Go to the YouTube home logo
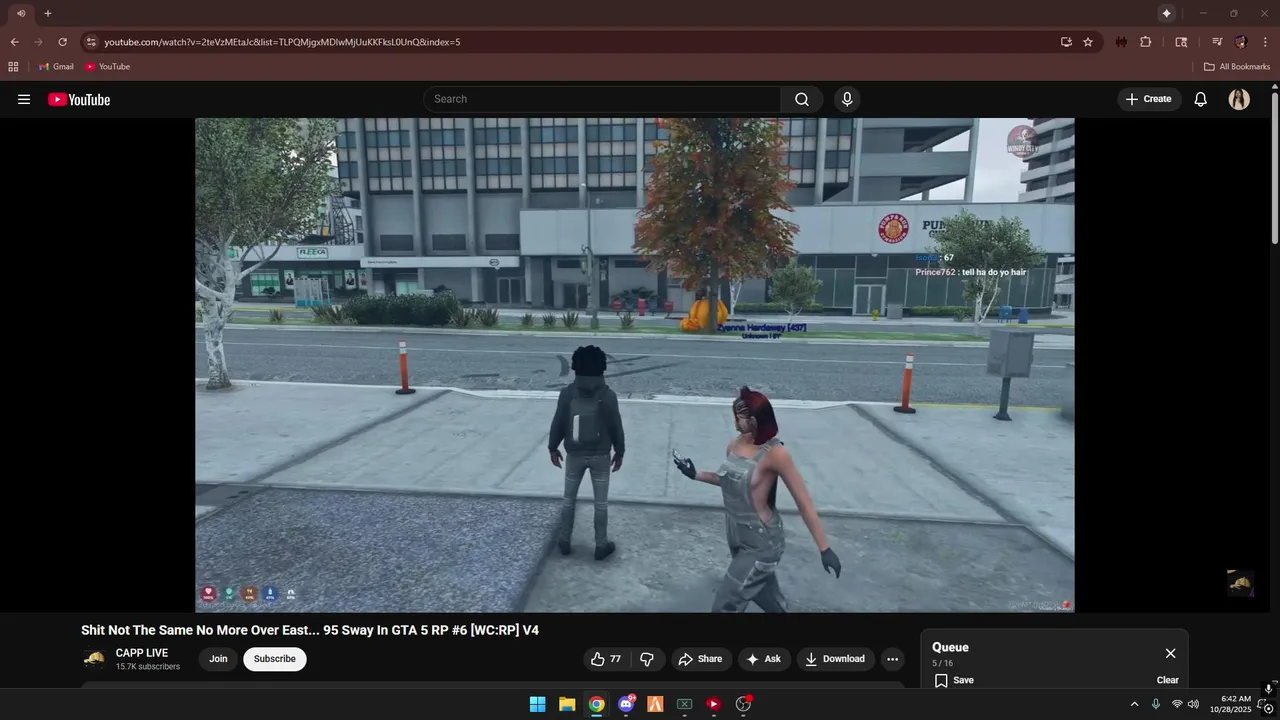The width and height of the screenshot is (1280, 720). coord(79,99)
